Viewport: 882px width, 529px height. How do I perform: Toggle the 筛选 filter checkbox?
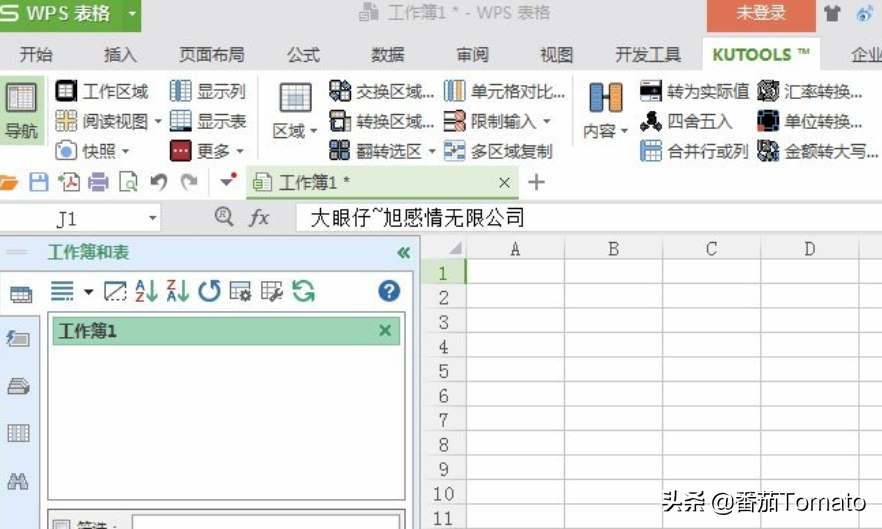tap(61, 526)
